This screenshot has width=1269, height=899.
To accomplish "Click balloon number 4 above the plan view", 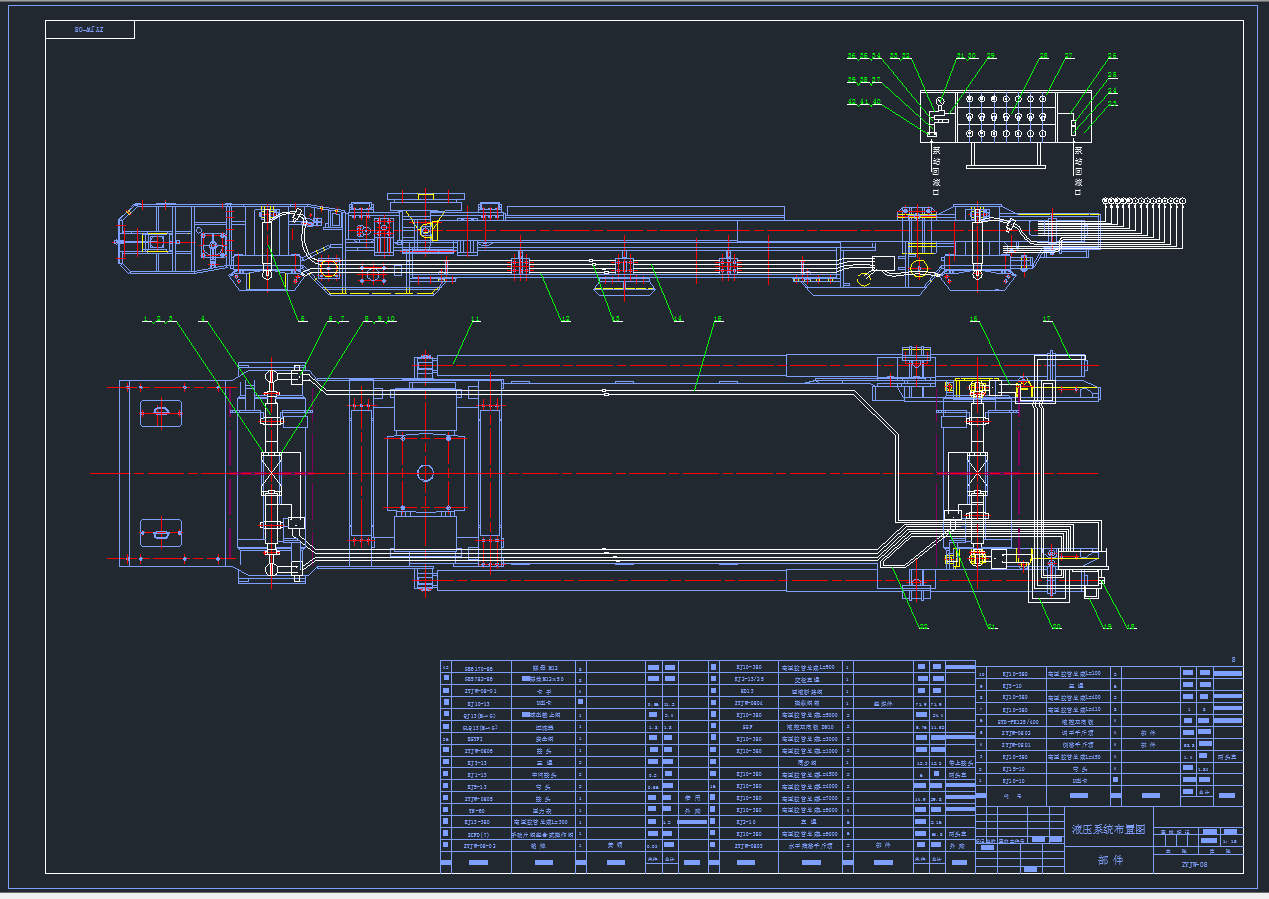I will tap(203, 319).
